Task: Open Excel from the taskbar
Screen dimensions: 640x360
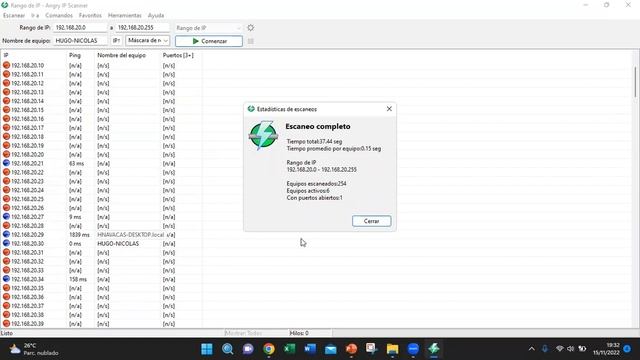Action: [x=289, y=349]
